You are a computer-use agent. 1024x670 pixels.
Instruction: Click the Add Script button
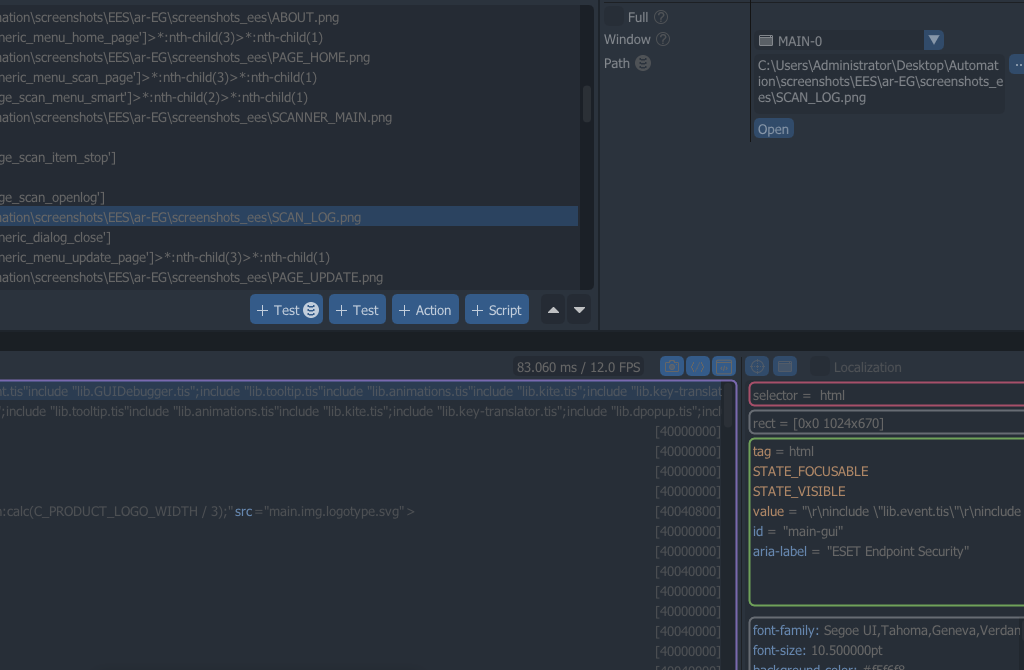496,310
